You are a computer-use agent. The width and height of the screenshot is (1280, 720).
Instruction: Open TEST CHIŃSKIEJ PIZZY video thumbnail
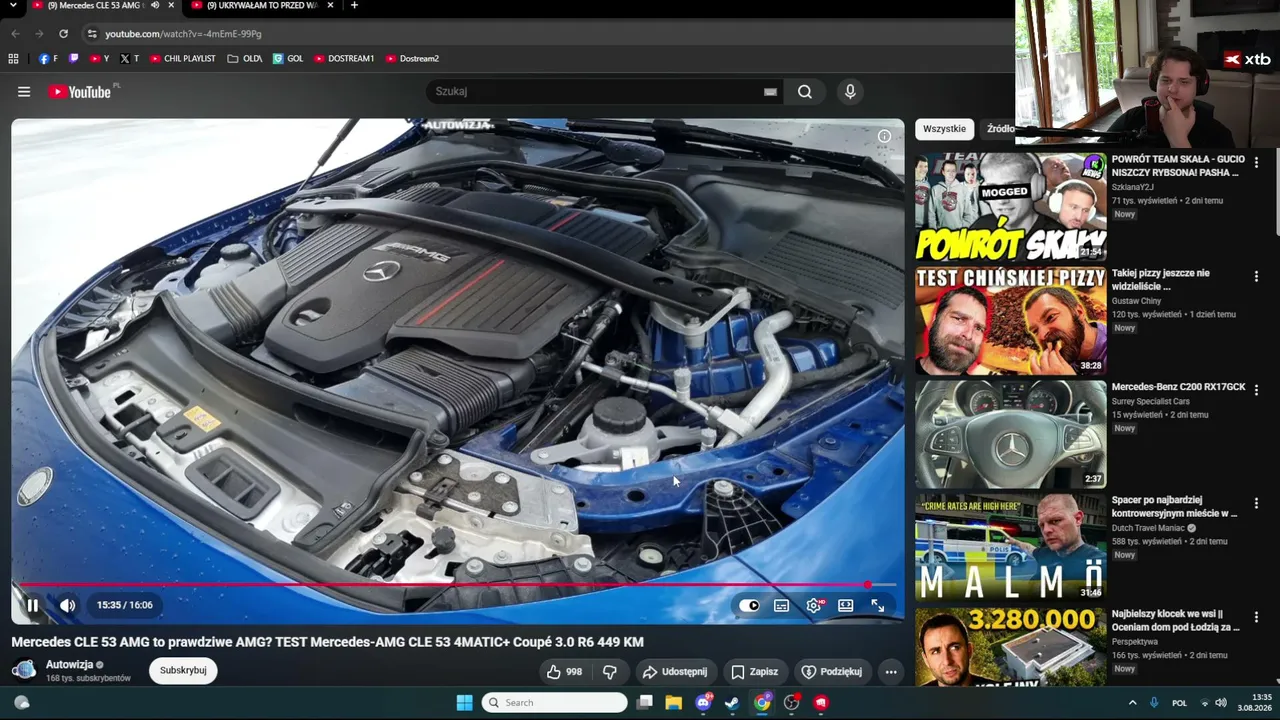(1011, 321)
